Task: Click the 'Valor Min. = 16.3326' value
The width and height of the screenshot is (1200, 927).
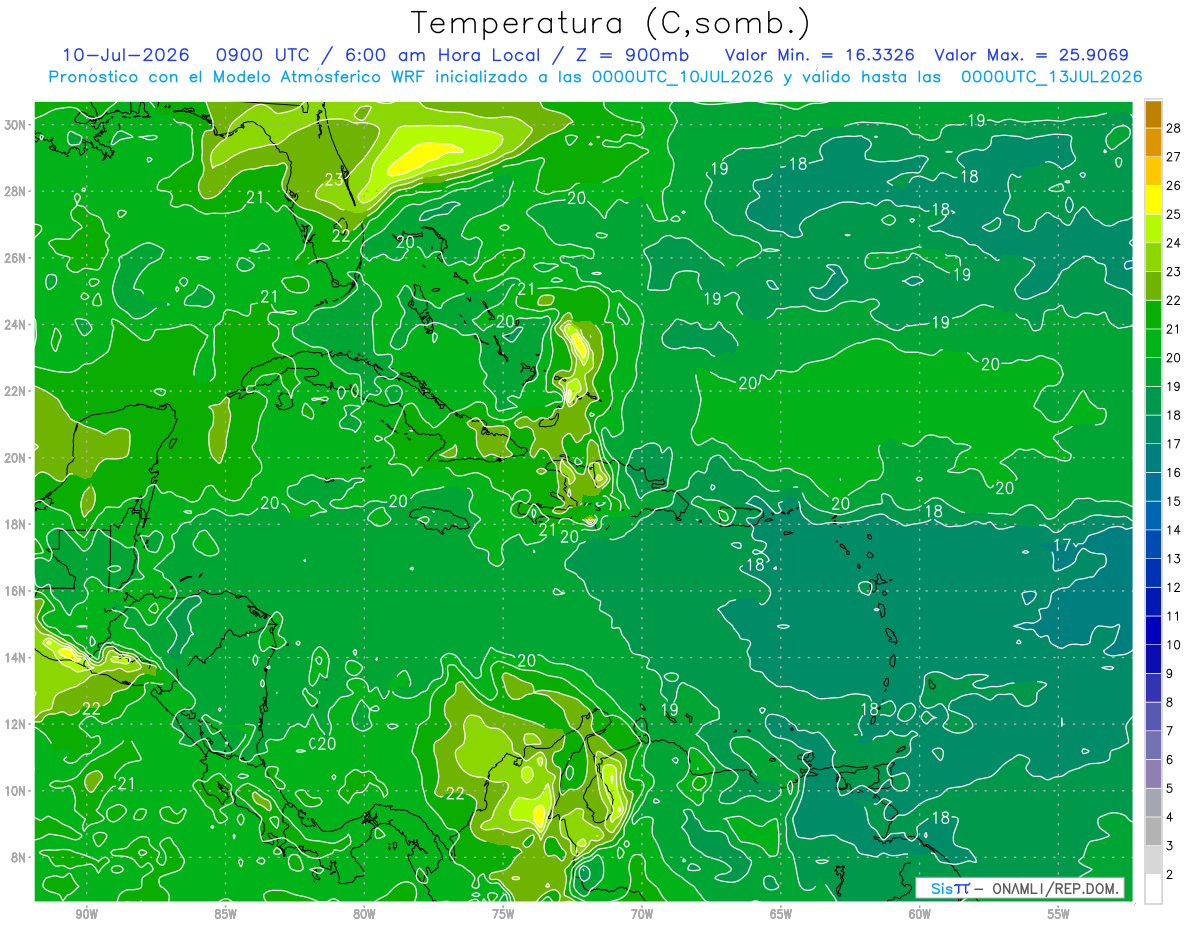Action: [x=821, y=55]
